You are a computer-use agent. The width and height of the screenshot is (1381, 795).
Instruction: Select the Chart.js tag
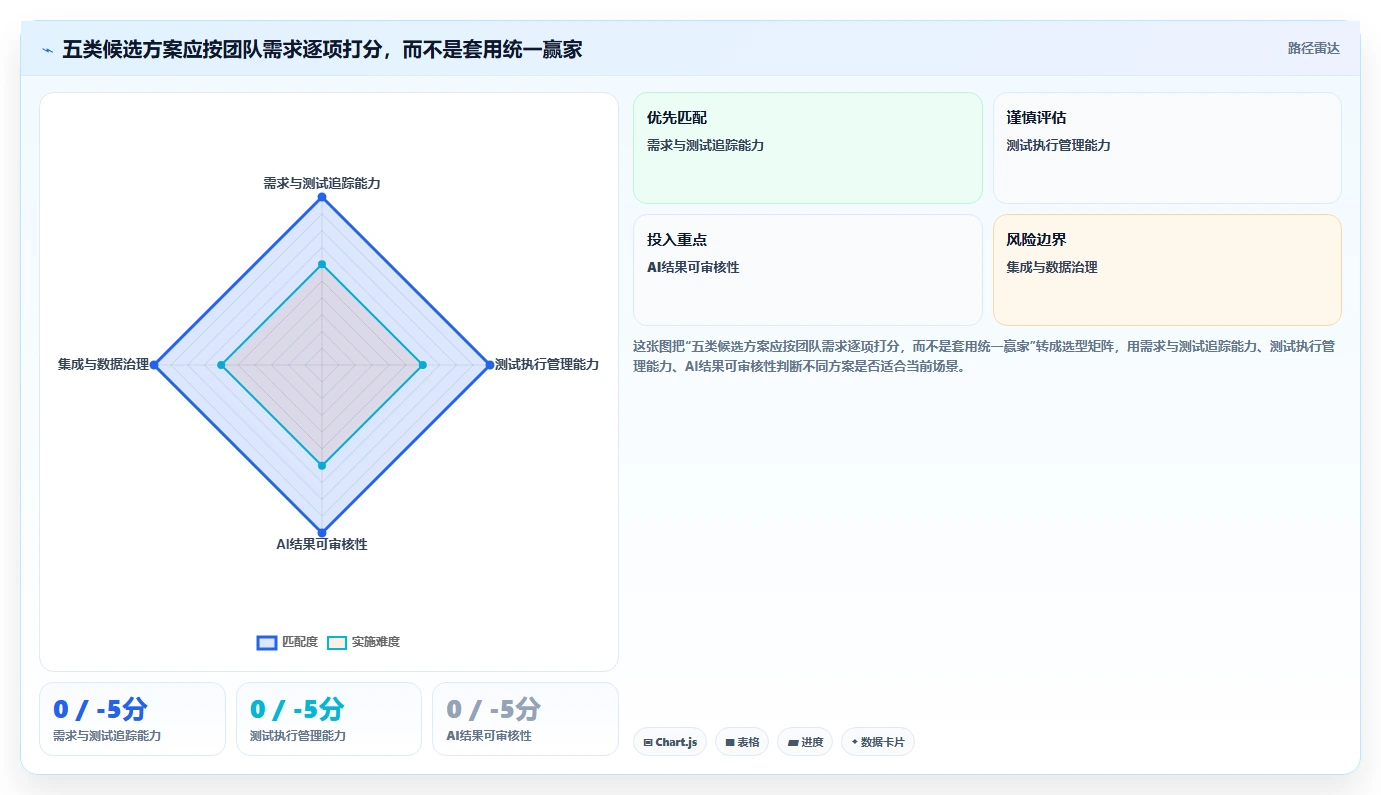click(670, 742)
